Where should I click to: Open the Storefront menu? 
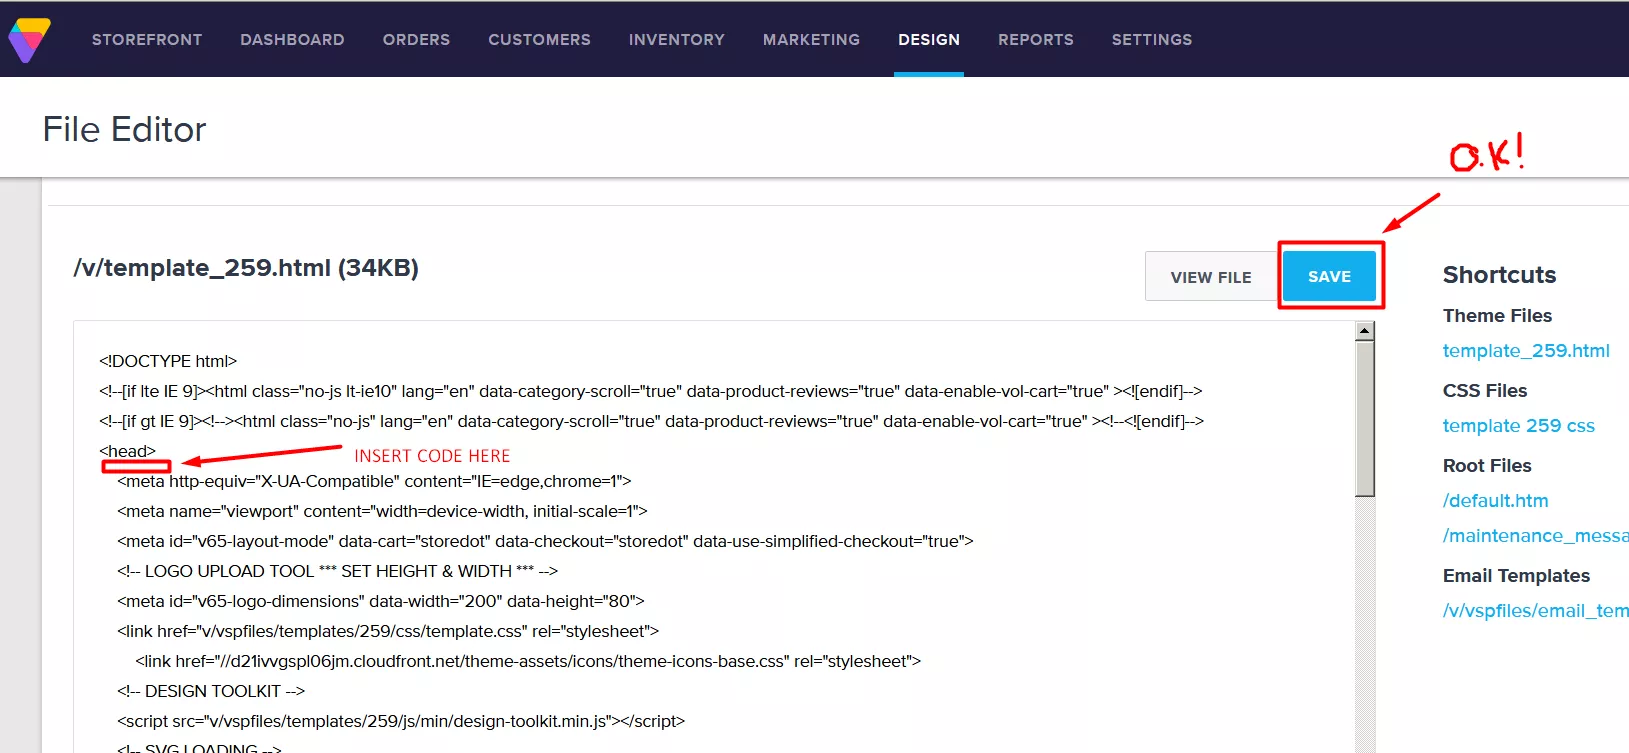(147, 40)
